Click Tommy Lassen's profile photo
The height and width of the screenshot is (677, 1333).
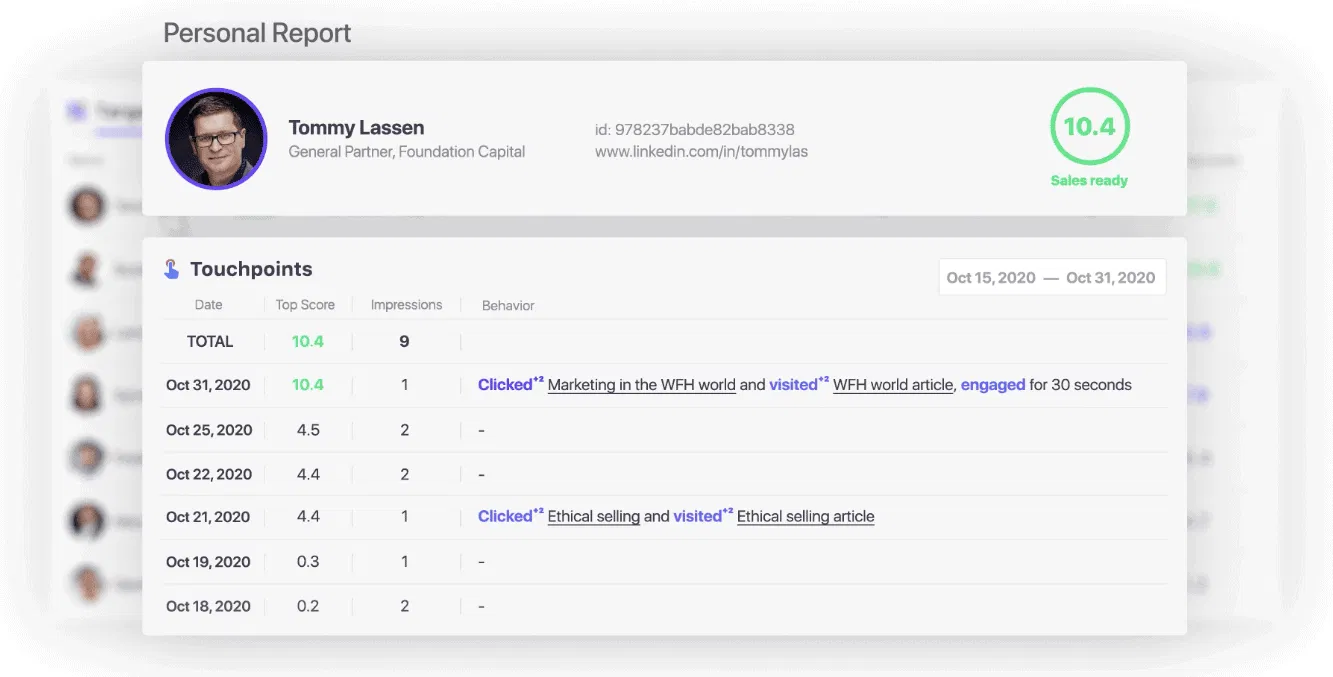click(x=216, y=139)
